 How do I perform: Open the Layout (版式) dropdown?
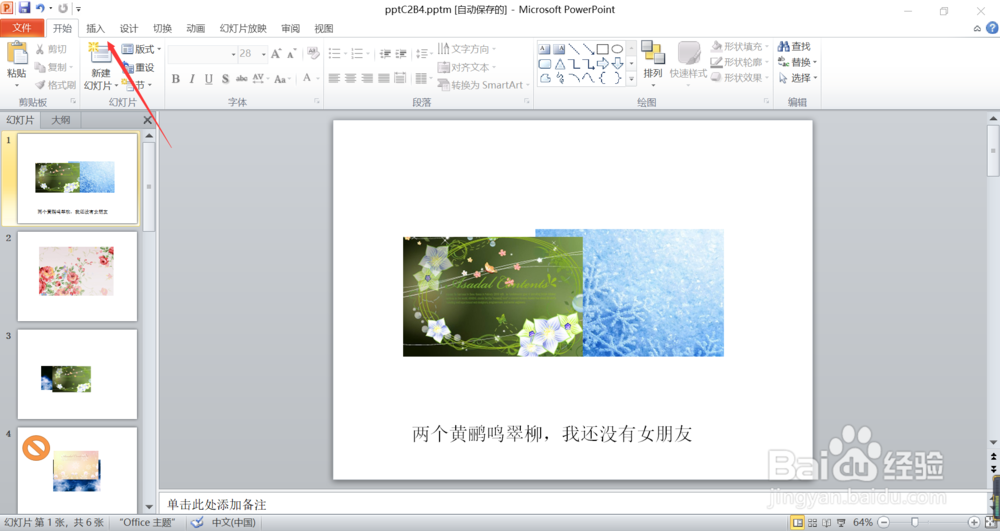click(x=141, y=49)
